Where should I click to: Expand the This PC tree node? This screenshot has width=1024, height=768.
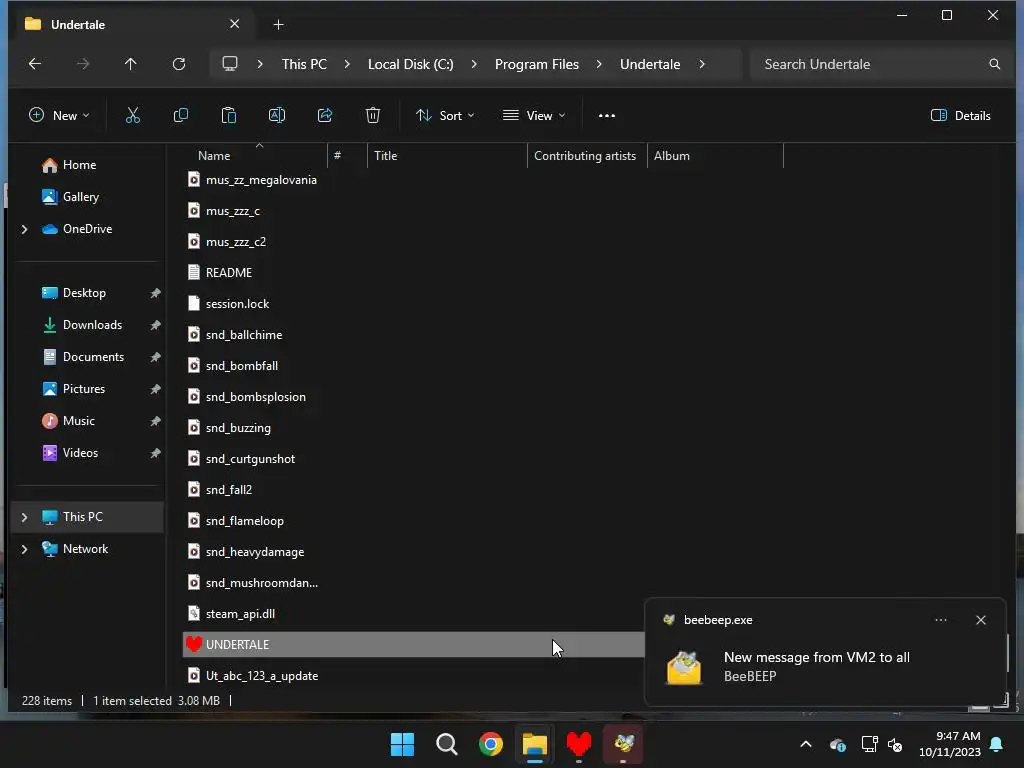24,517
